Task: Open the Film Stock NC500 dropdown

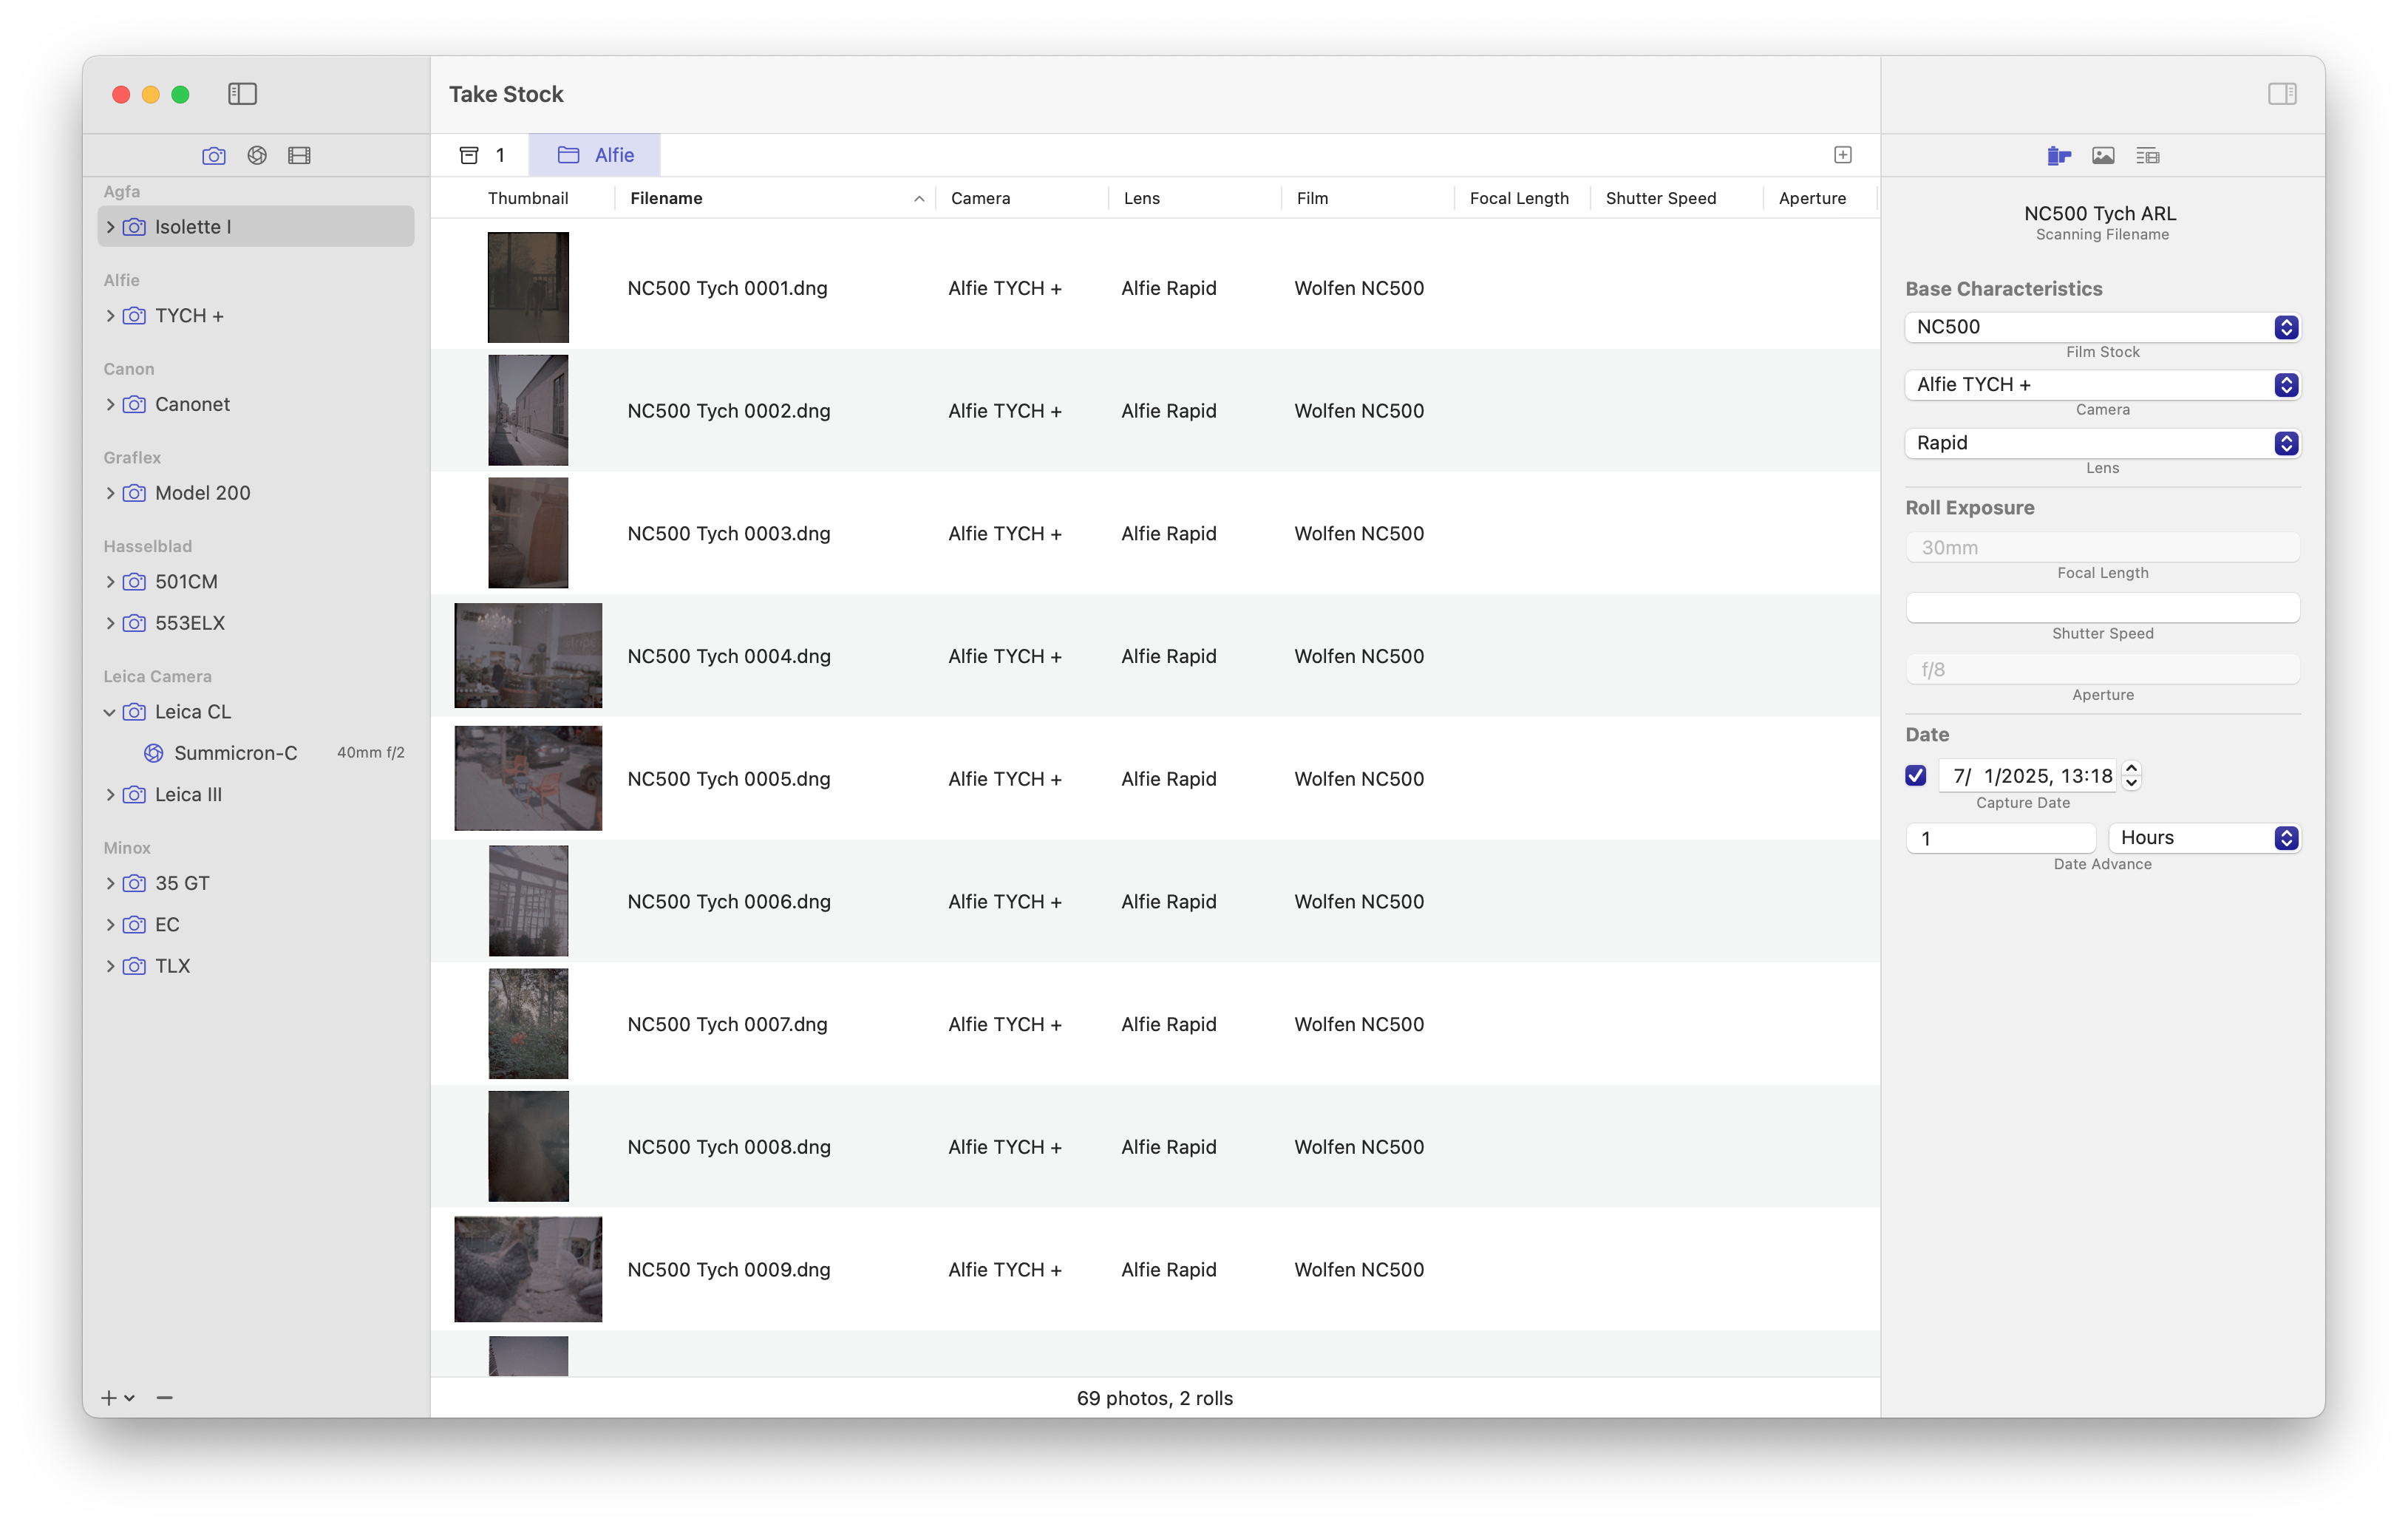Action: click(2102, 327)
